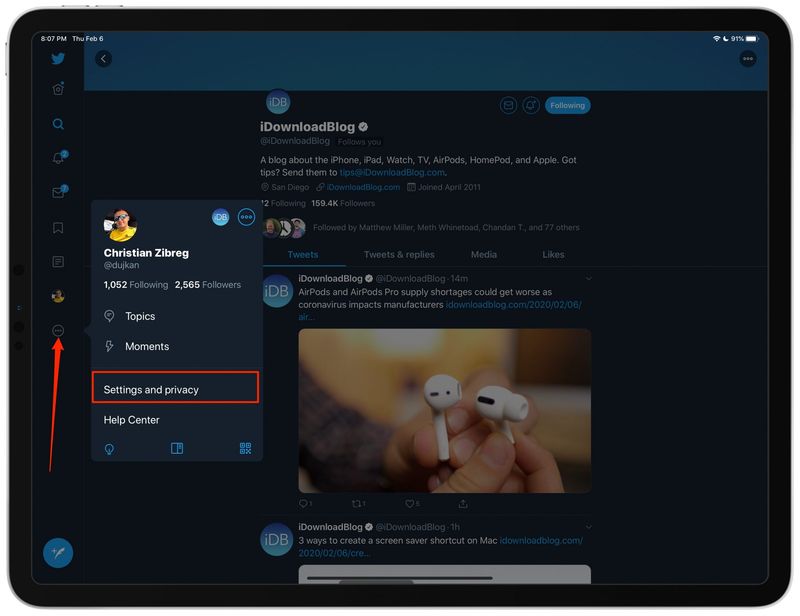Click the 8:07 PM clock
Image resolution: width=800 pixels, height=616 pixels.
54,39
